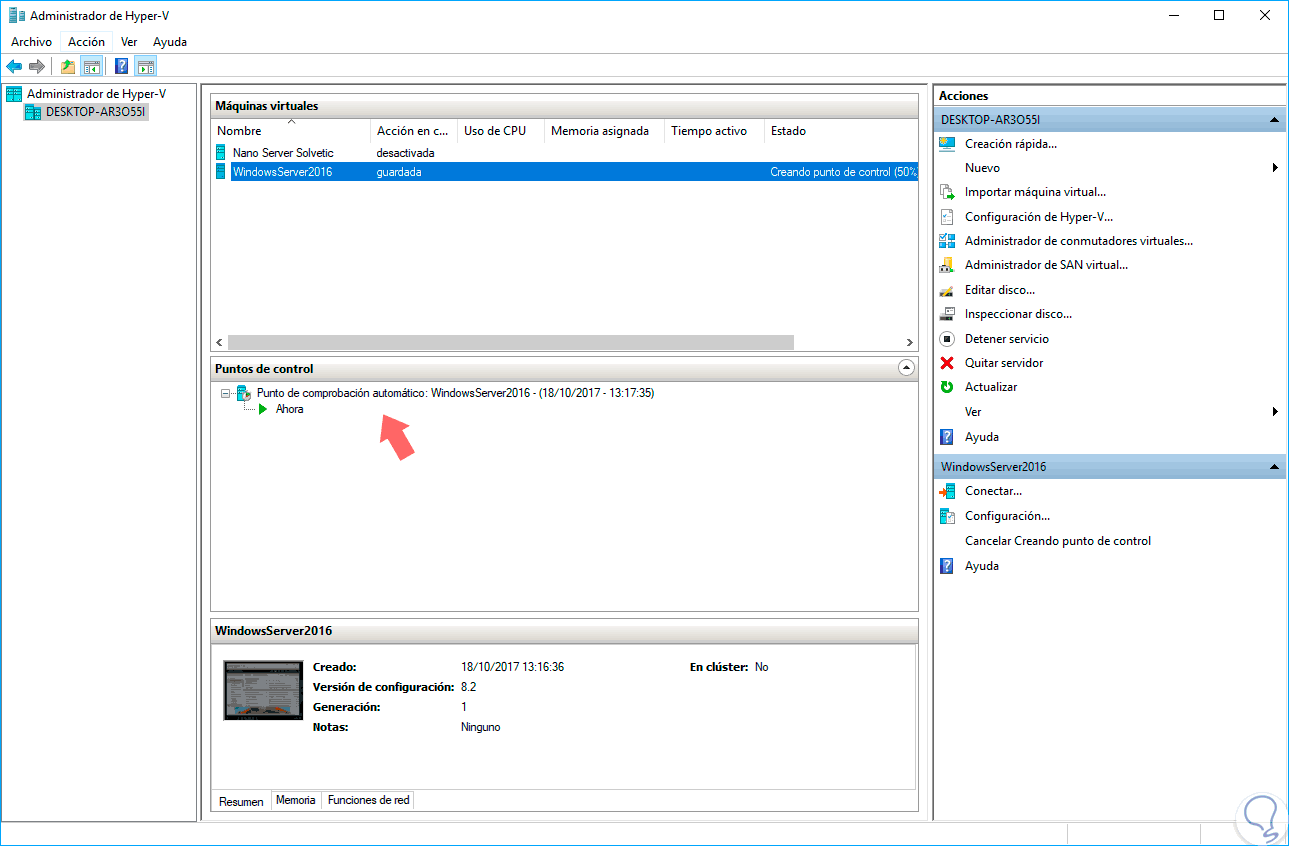Click the created date 18/10/2017 13:16:36
This screenshot has width=1289, height=846.
(512, 667)
